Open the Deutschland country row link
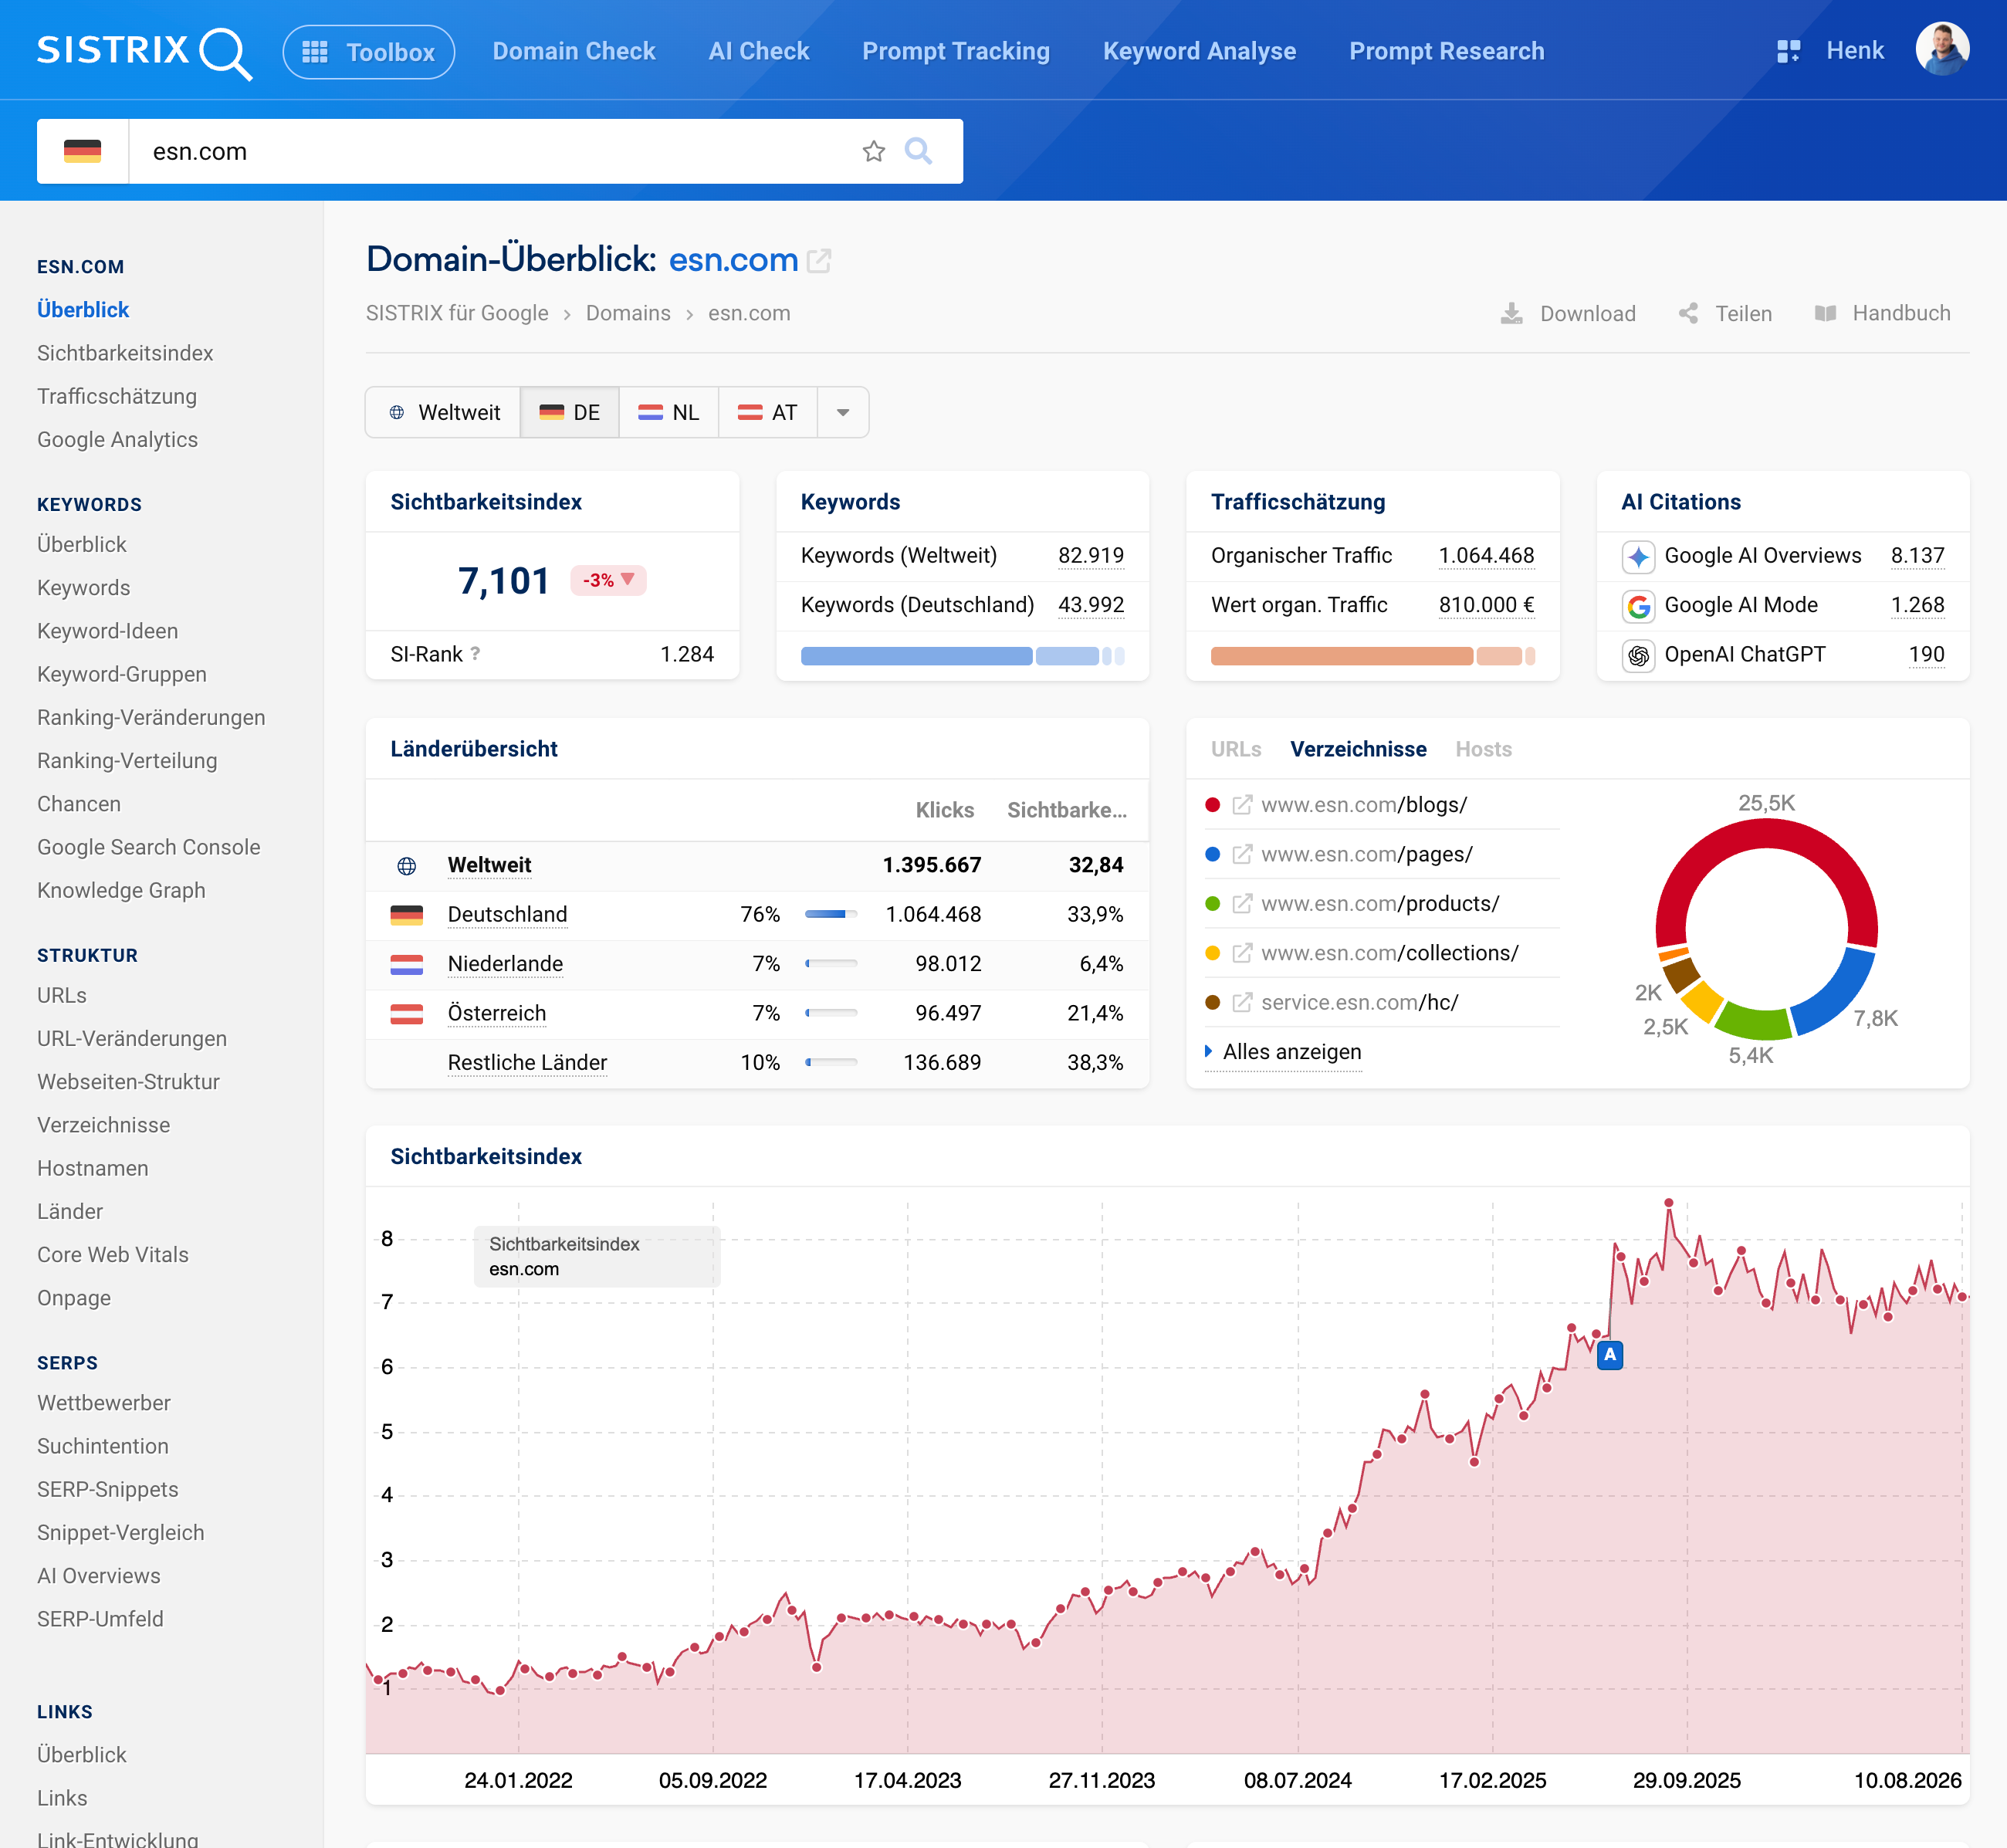 point(507,914)
